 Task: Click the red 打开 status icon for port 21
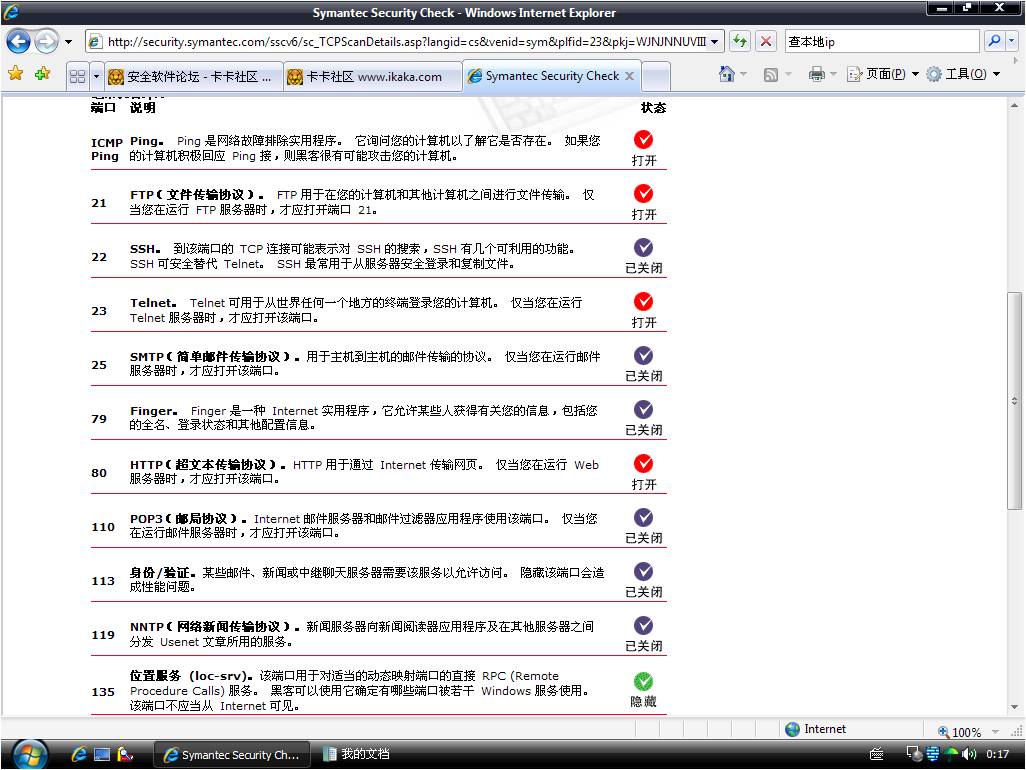tap(643, 194)
